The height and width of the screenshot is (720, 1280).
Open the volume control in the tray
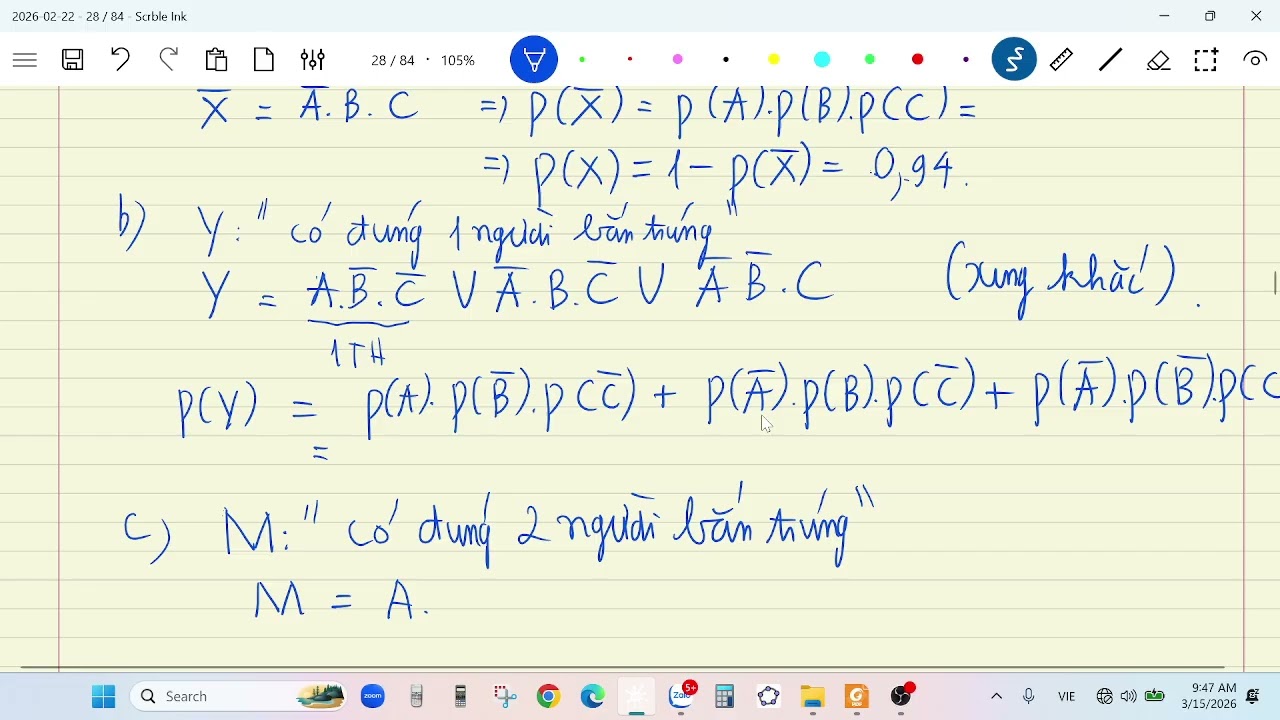[x=1129, y=696]
